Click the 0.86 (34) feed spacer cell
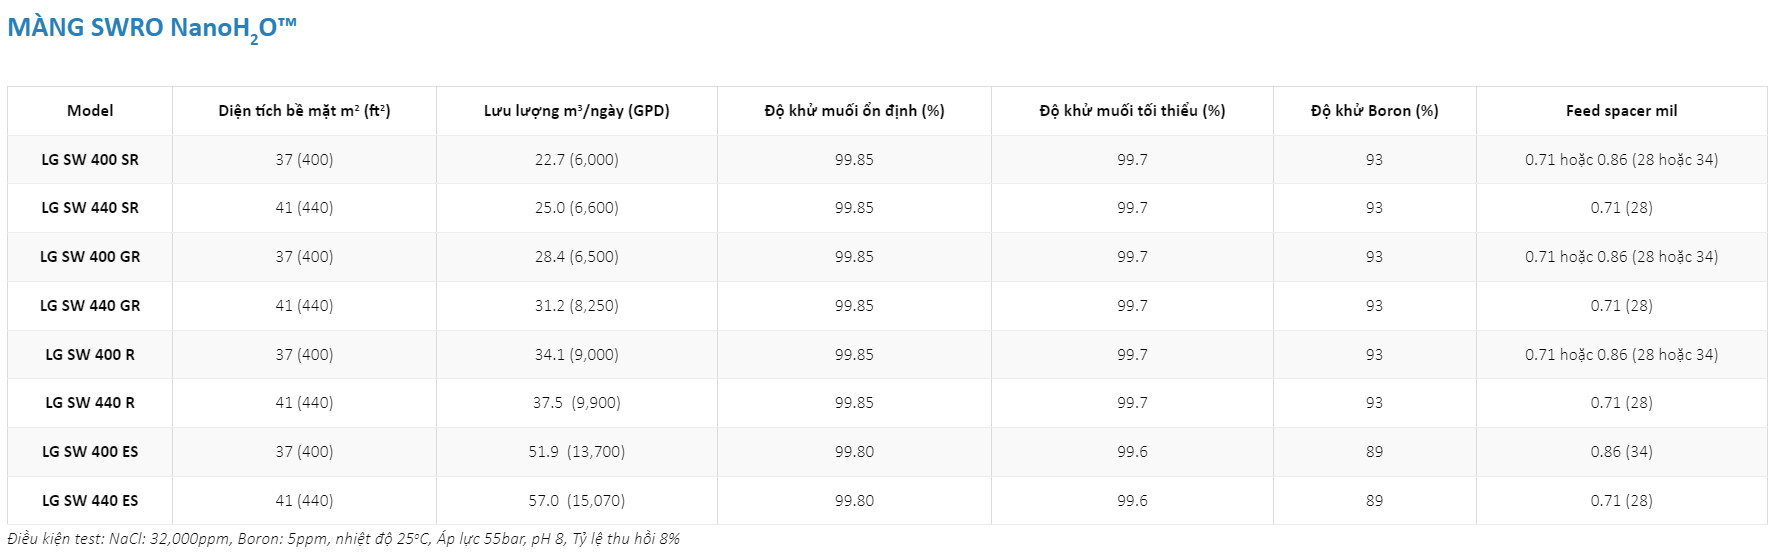This screenshot has height=559, width=1769. coord(1621,452)
